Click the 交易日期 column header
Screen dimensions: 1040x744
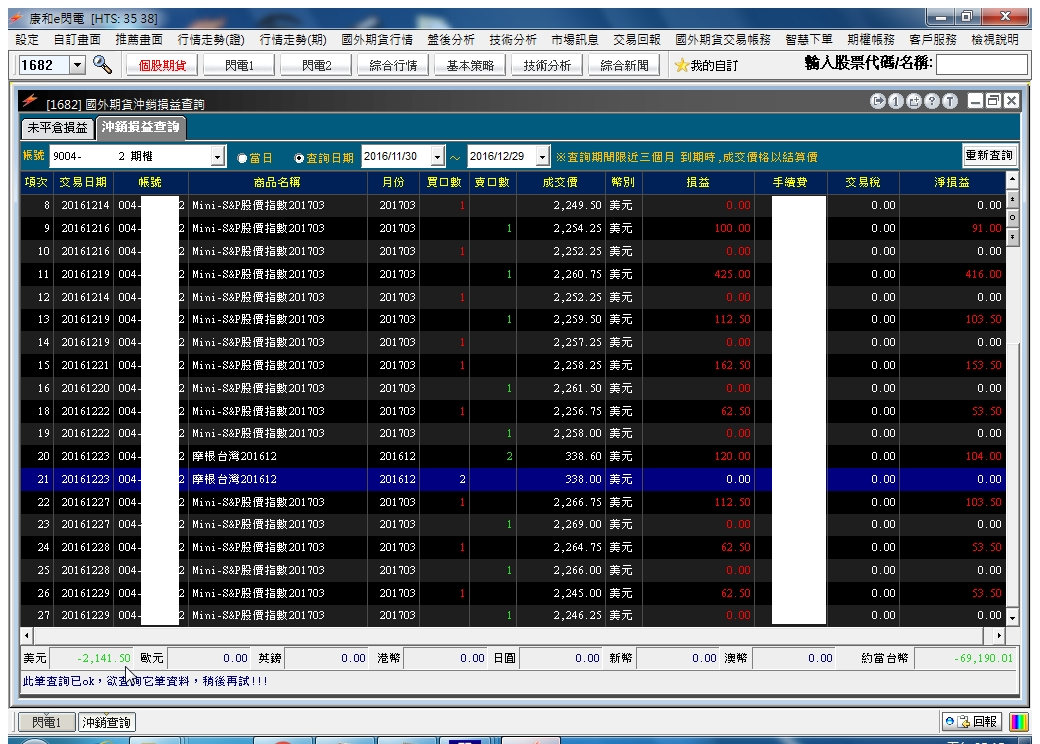(83, 182)
